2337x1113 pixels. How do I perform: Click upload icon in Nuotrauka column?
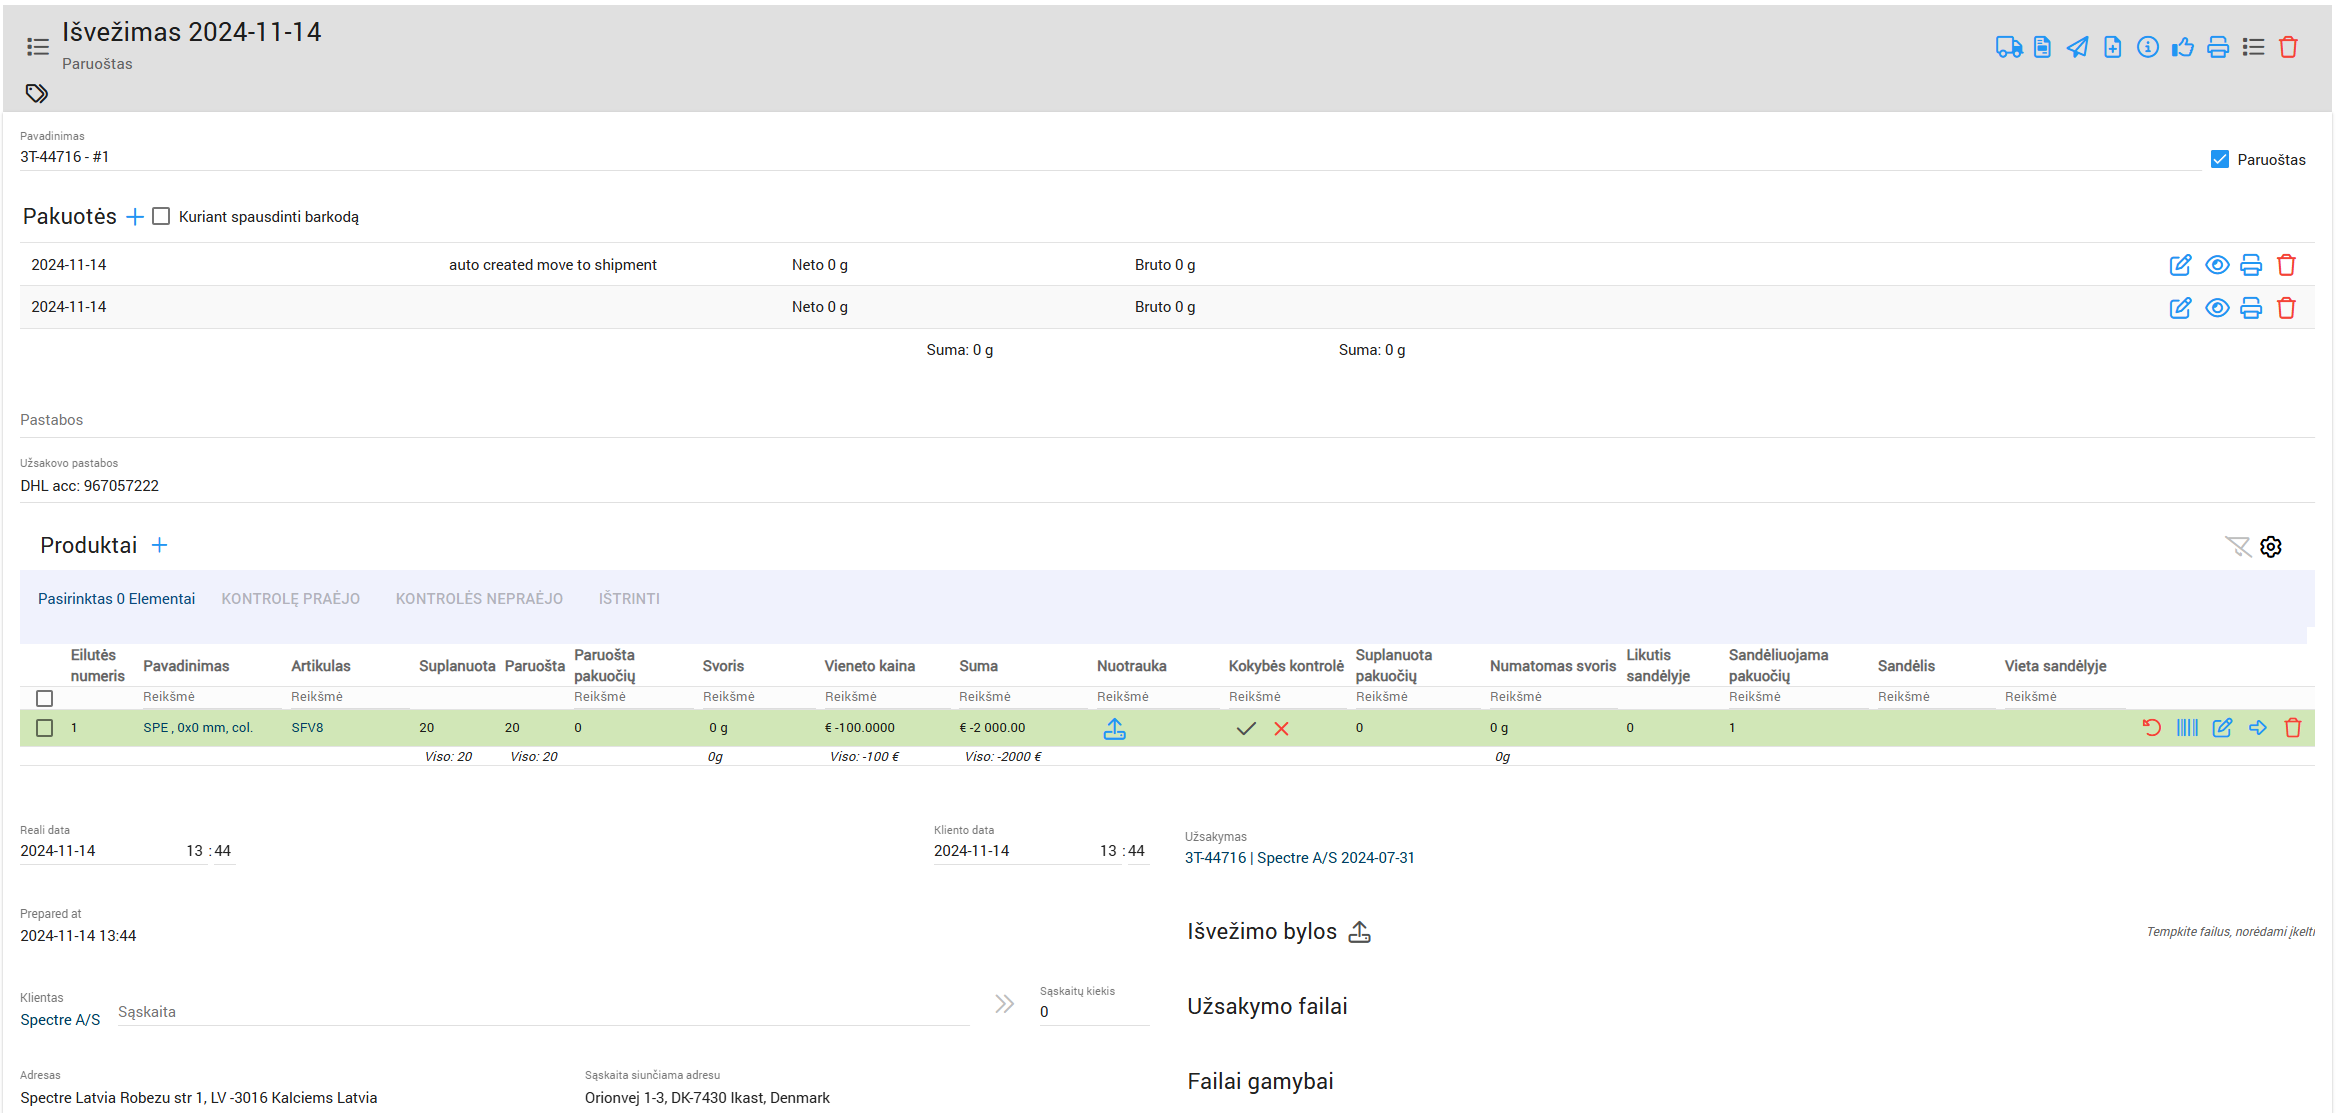(x=1114, y=729)
